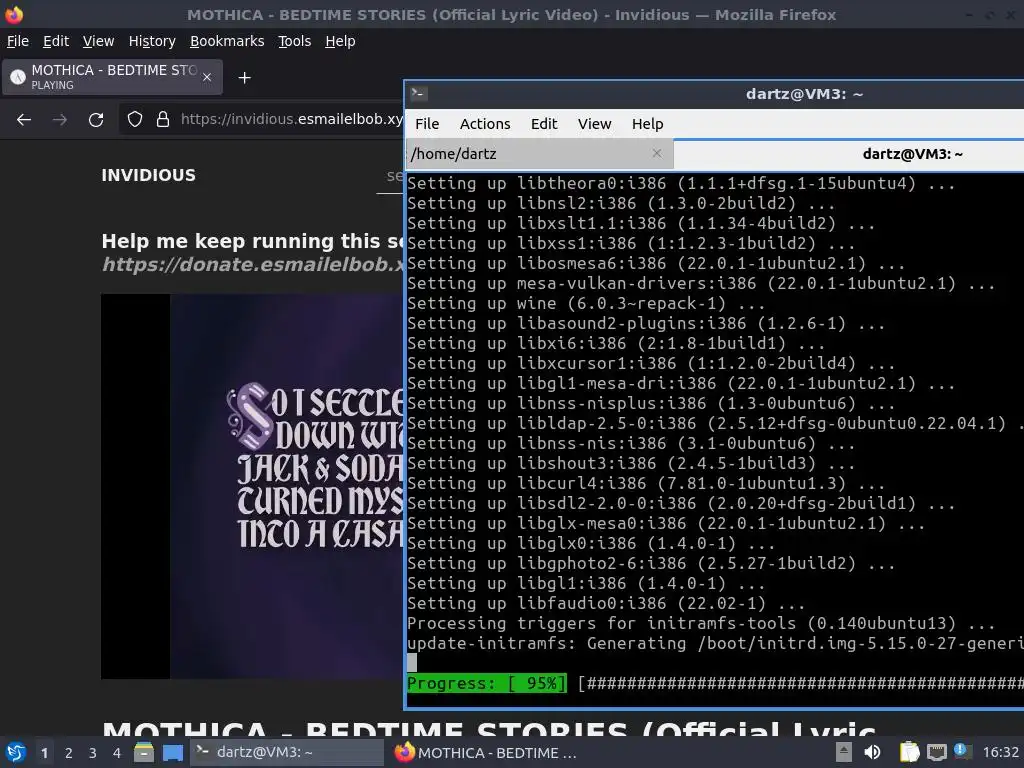Open the Firefox Bookmarks menu
The image size is (1024, 768).
tap(227, 41)
